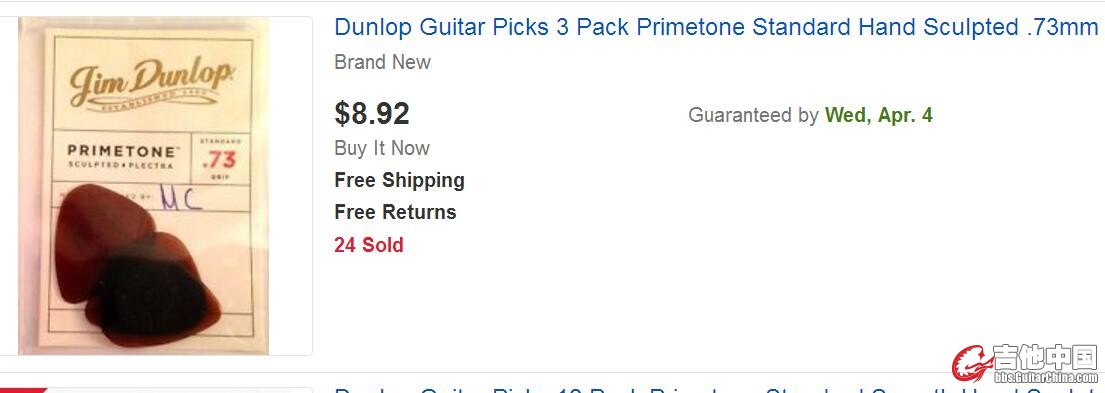Click the red .73 gauge label on the package
Screen dimensions: 1105x393
(x=219, y=160)
